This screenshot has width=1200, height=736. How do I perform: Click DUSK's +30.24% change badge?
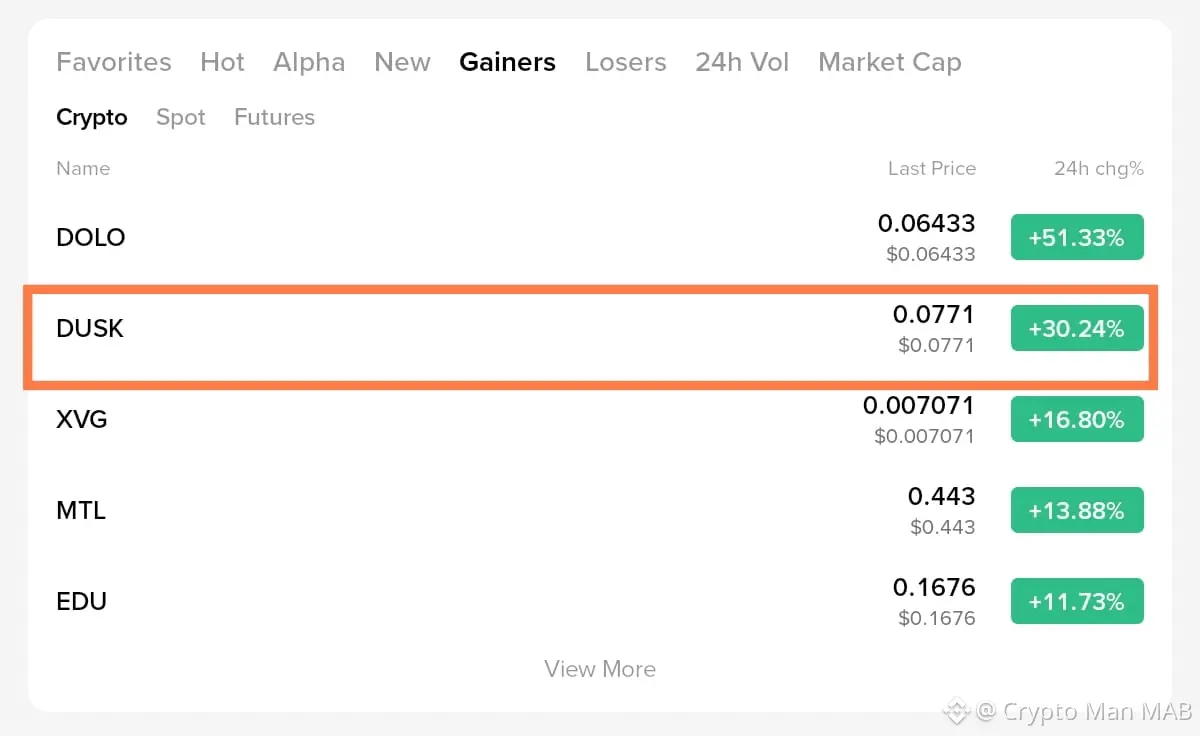click(x=1077, y=329)
